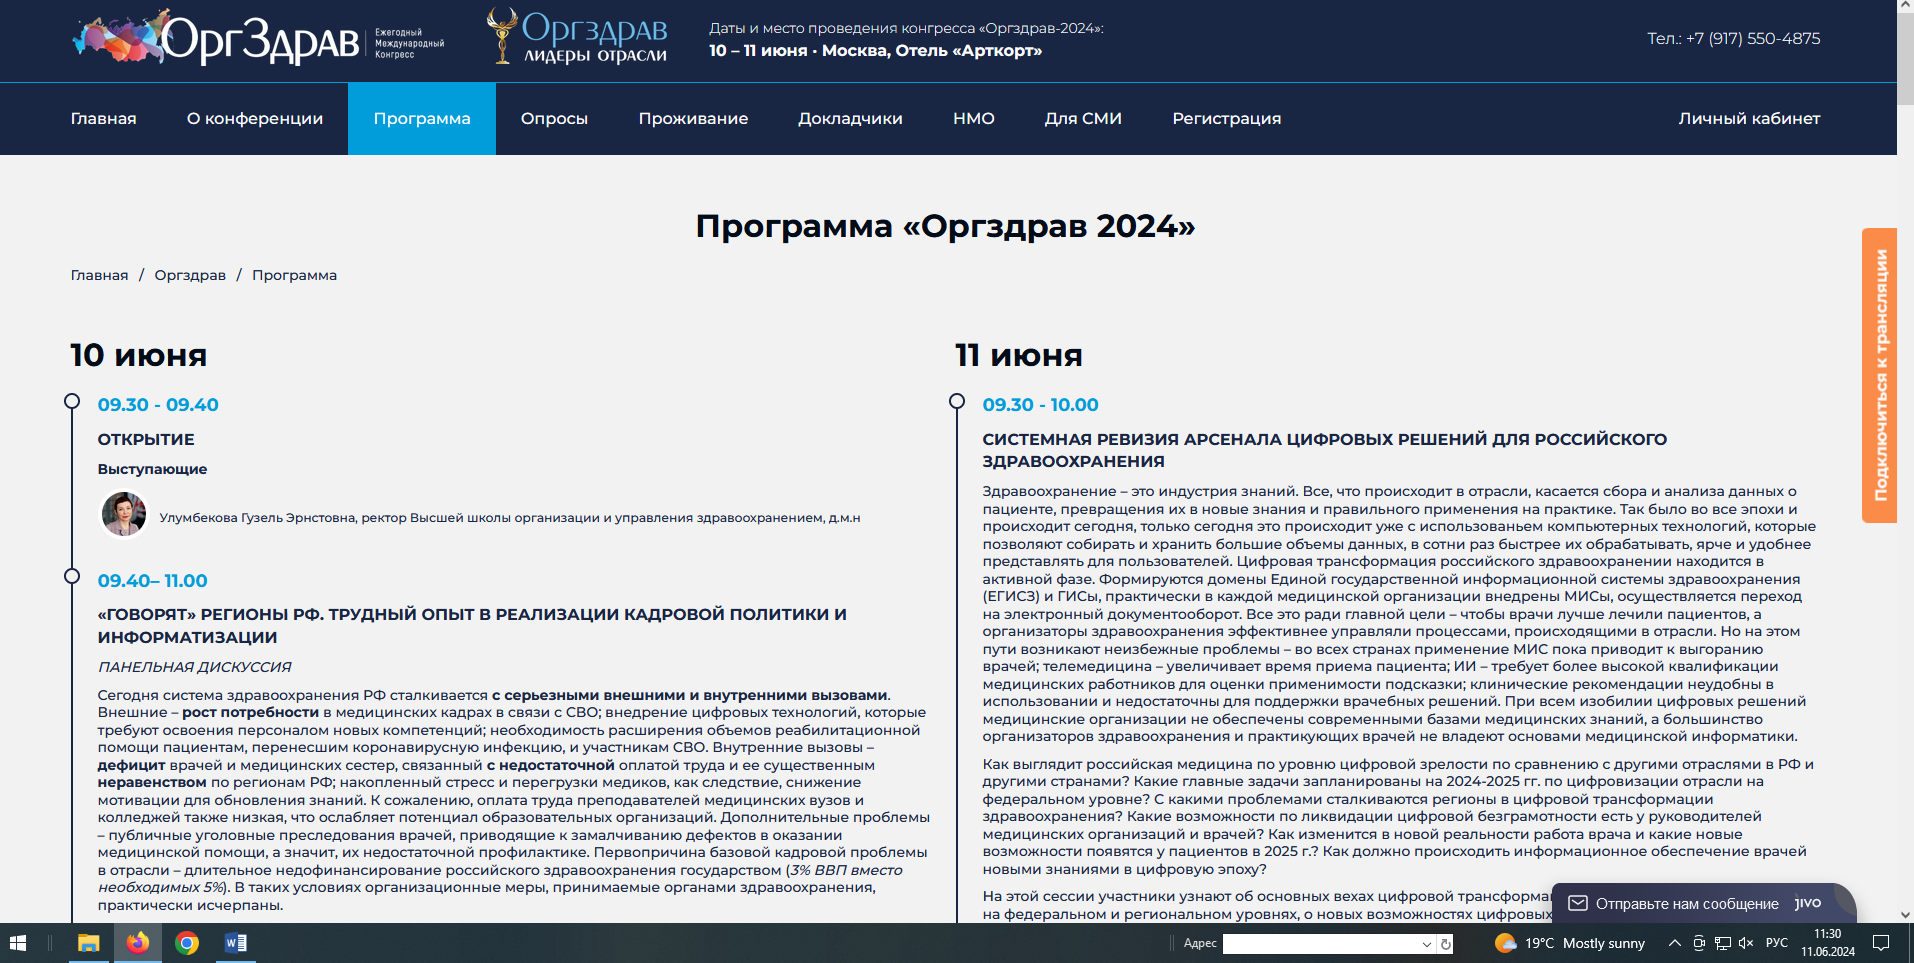The width and height of the screenshot is (1914, 963).
Task: Click the envelope icon in chat widget
Action: 1578,904
